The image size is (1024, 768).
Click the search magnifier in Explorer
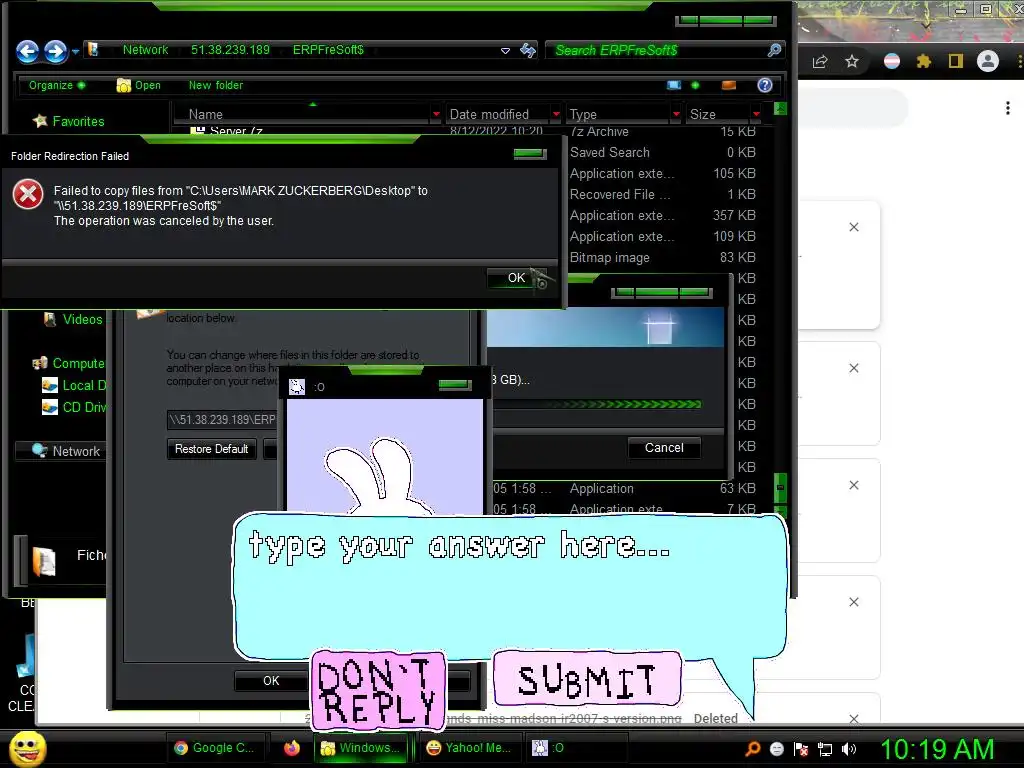tap(774, 50)
